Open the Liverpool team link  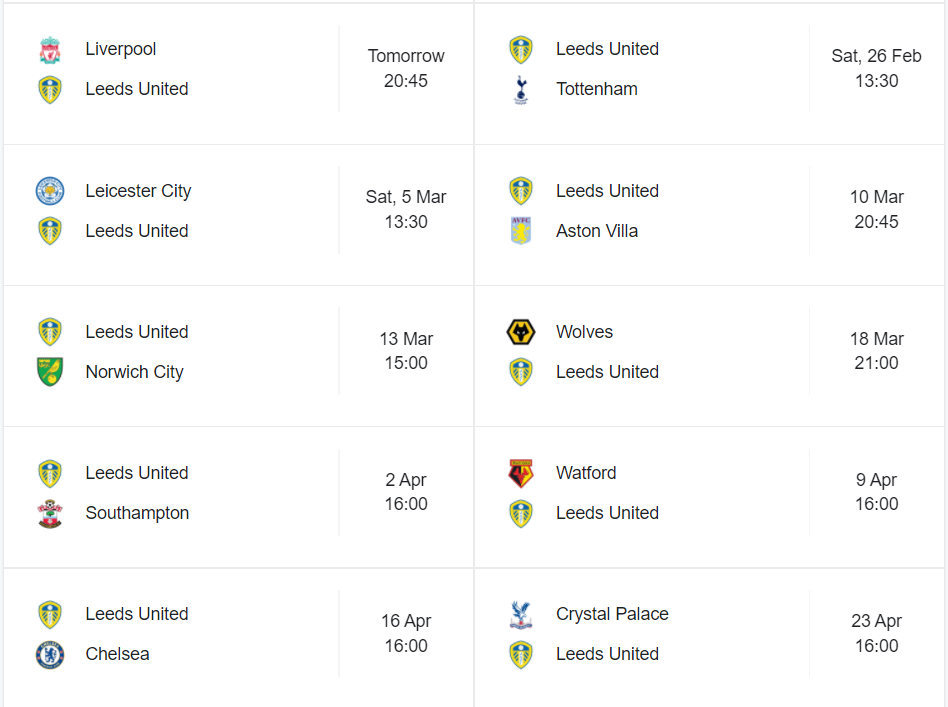(x=121, y=49)
